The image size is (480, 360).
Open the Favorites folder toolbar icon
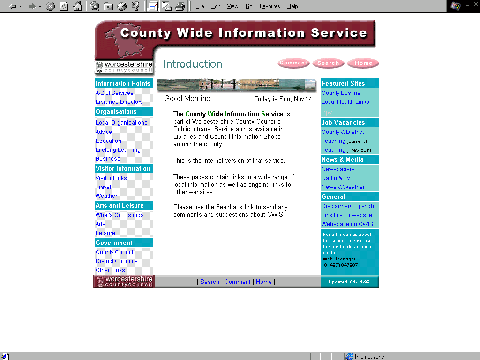click(108, 6)
